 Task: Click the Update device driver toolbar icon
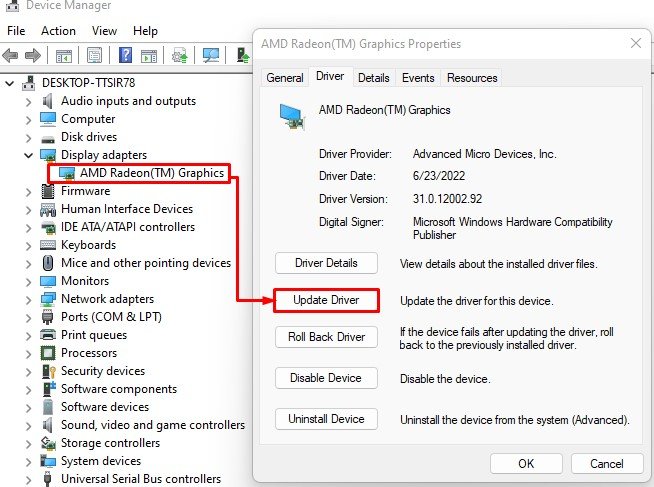click(180, 55)
